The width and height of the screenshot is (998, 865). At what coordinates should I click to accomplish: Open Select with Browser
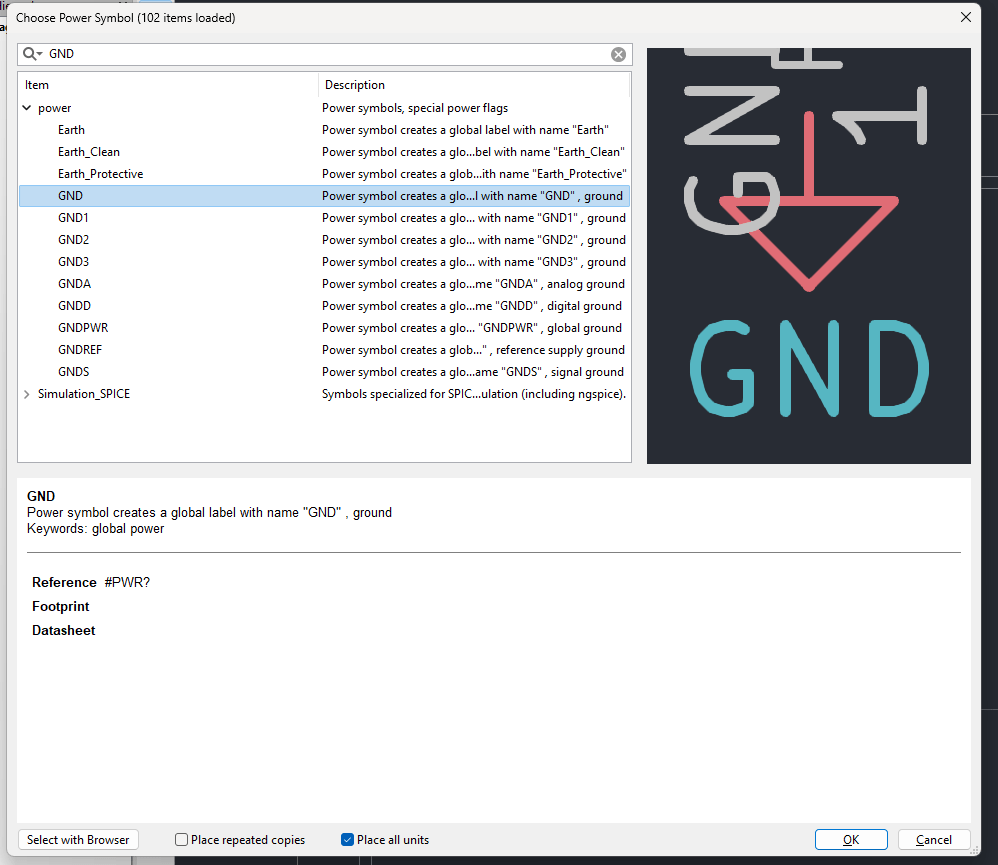click(x=78, y=840)
